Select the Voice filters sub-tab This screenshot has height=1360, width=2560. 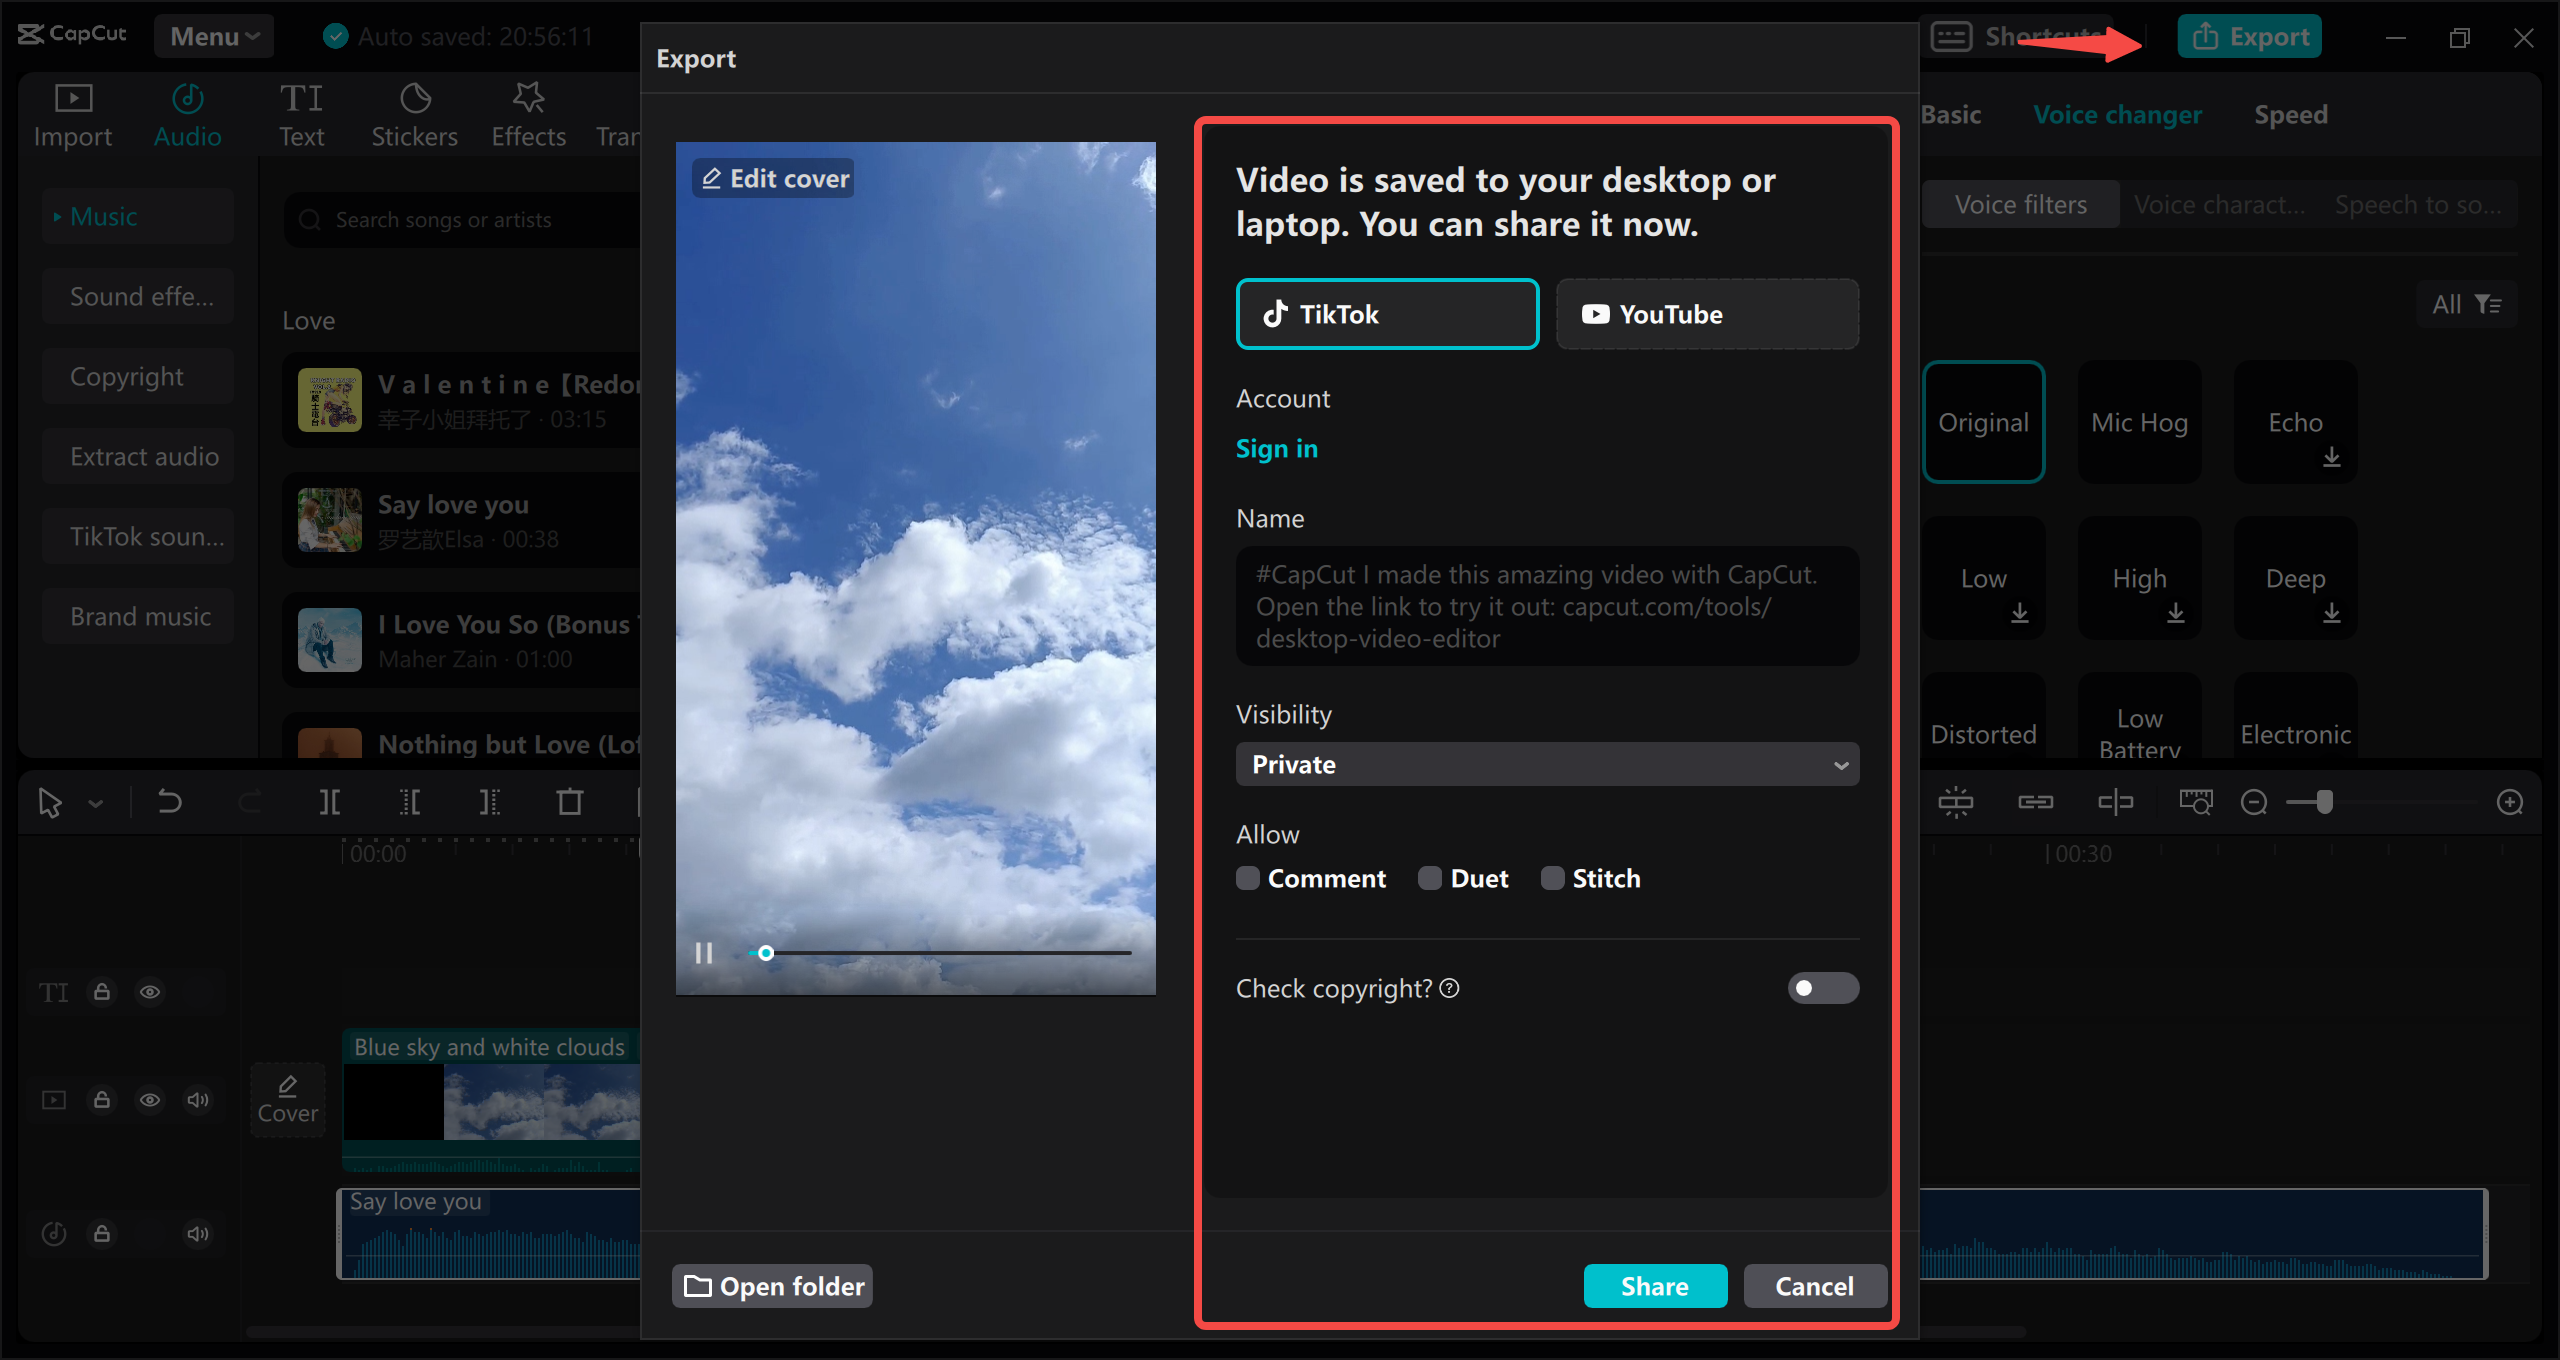click(x=2021, y=204)
